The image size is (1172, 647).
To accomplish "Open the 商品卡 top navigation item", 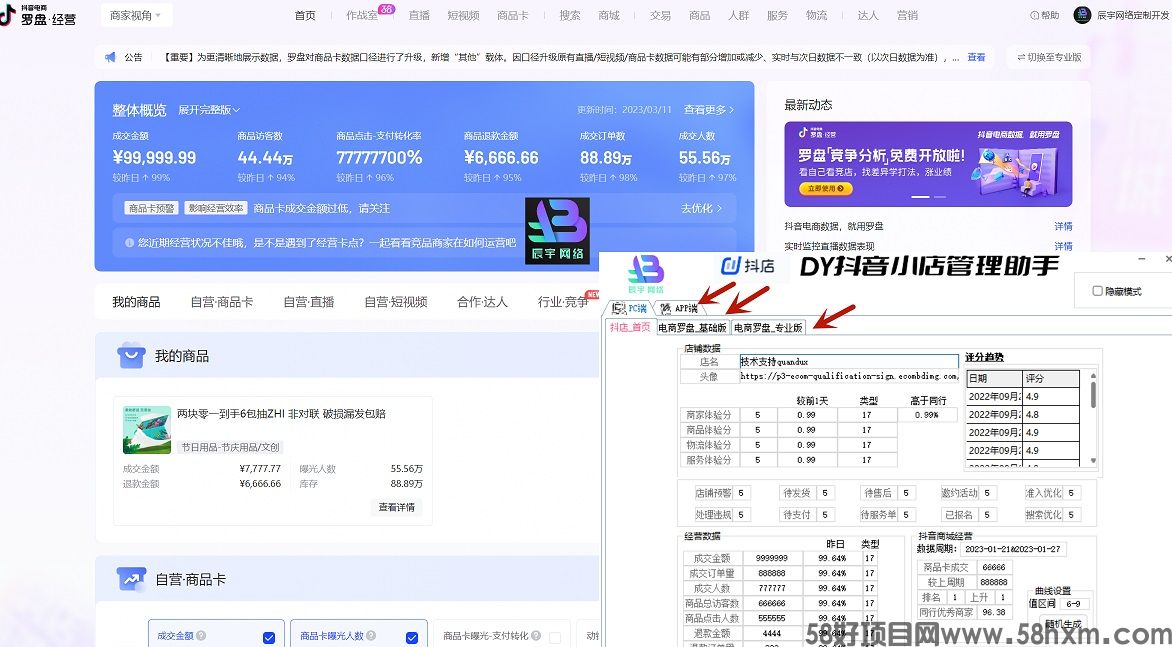I will point(513,15).
